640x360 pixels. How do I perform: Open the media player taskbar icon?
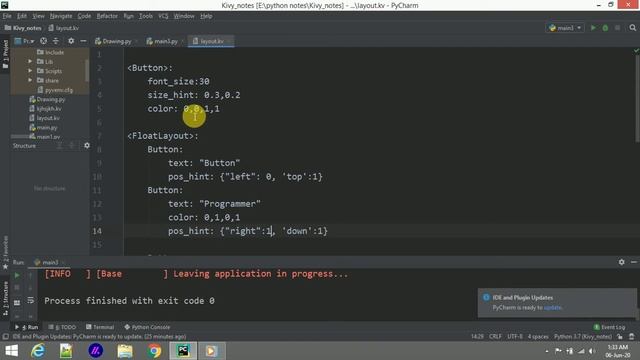tap(211, 351)
